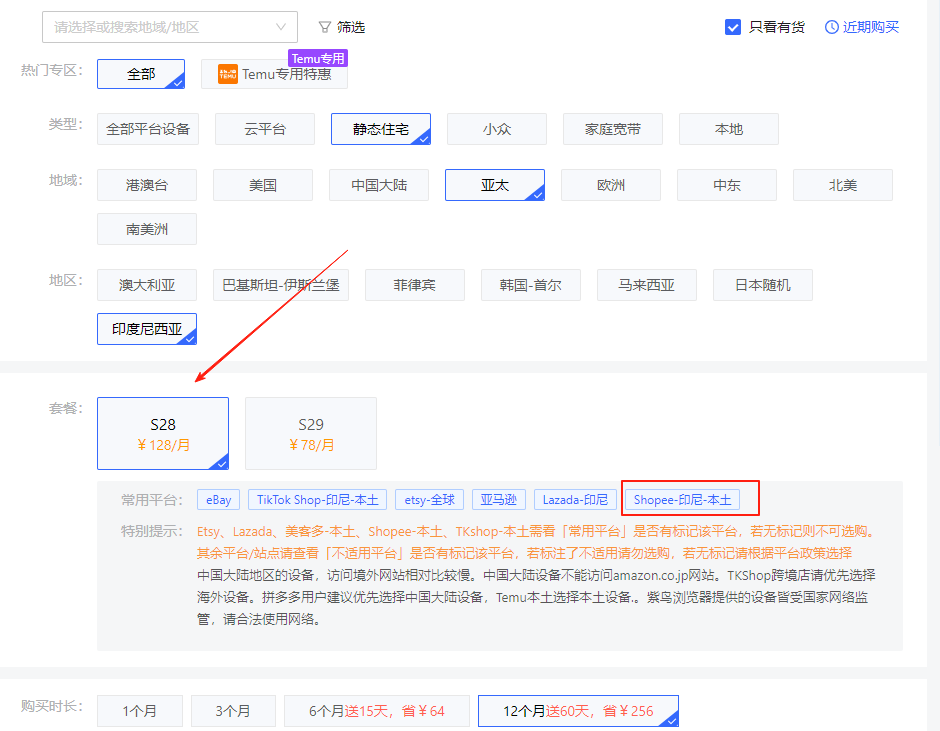Screen dimensions: 940x731
Task: Choose 南美洲 region
Action: pos(147,228)
